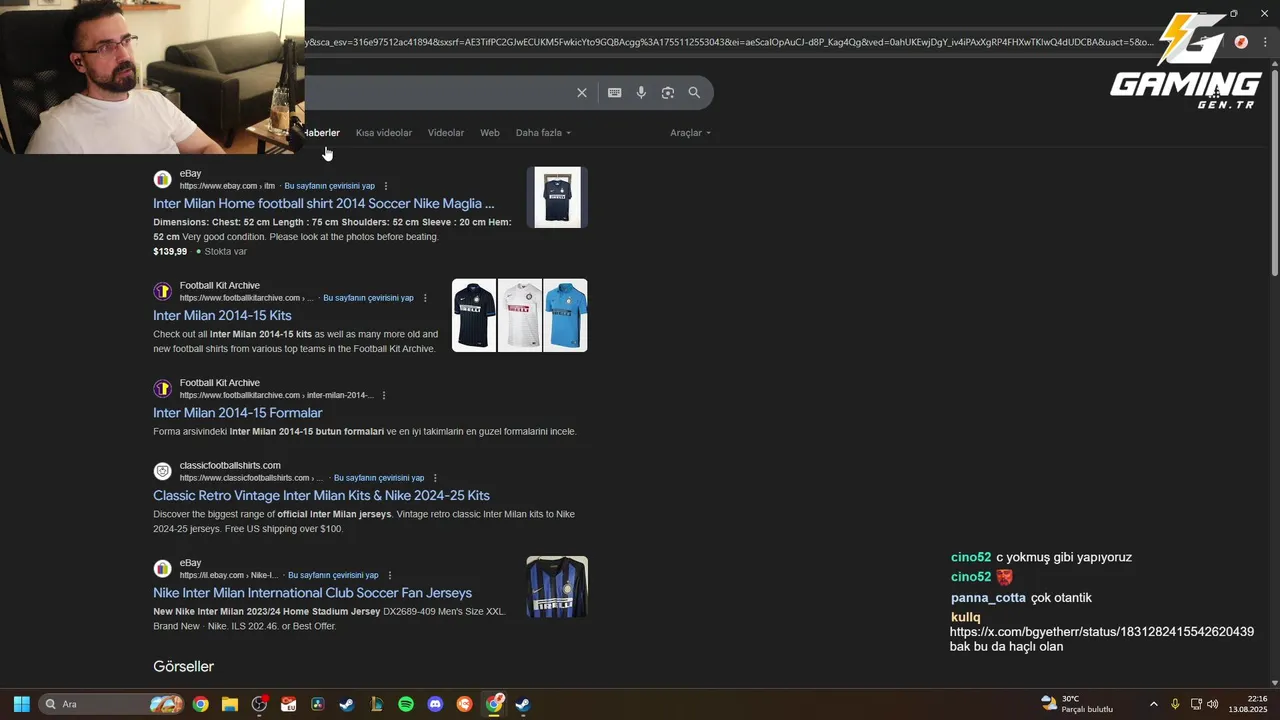Open Discord from the taskbar

[x=435, y=704]
